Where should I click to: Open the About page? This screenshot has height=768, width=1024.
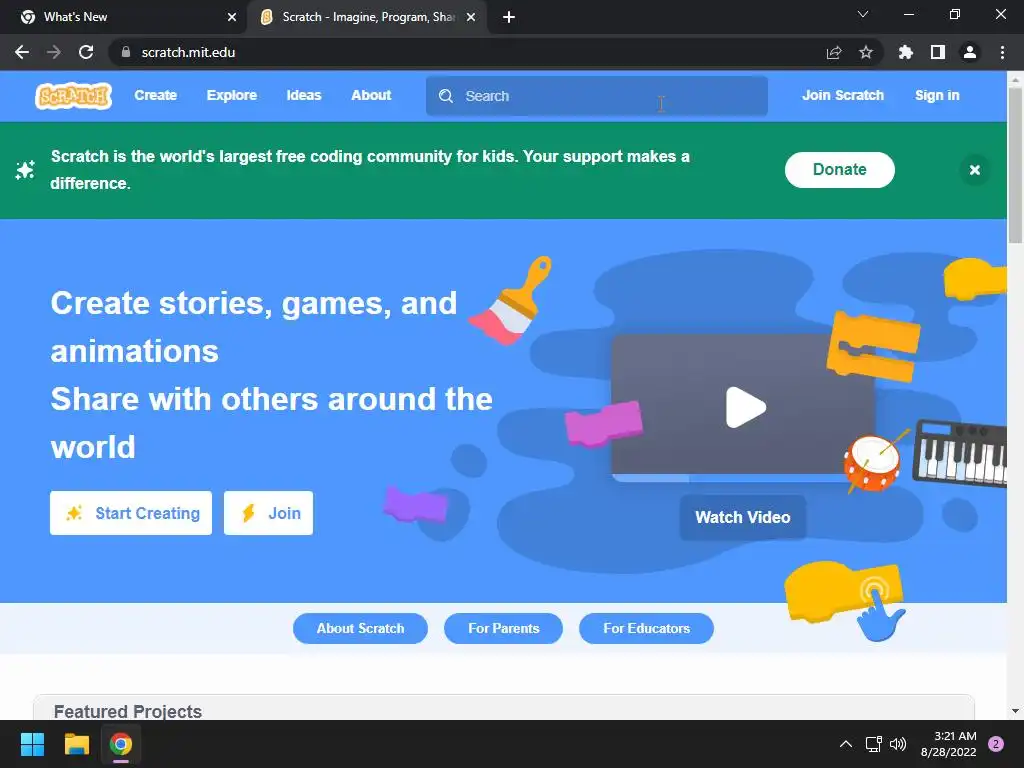(371, 95)
